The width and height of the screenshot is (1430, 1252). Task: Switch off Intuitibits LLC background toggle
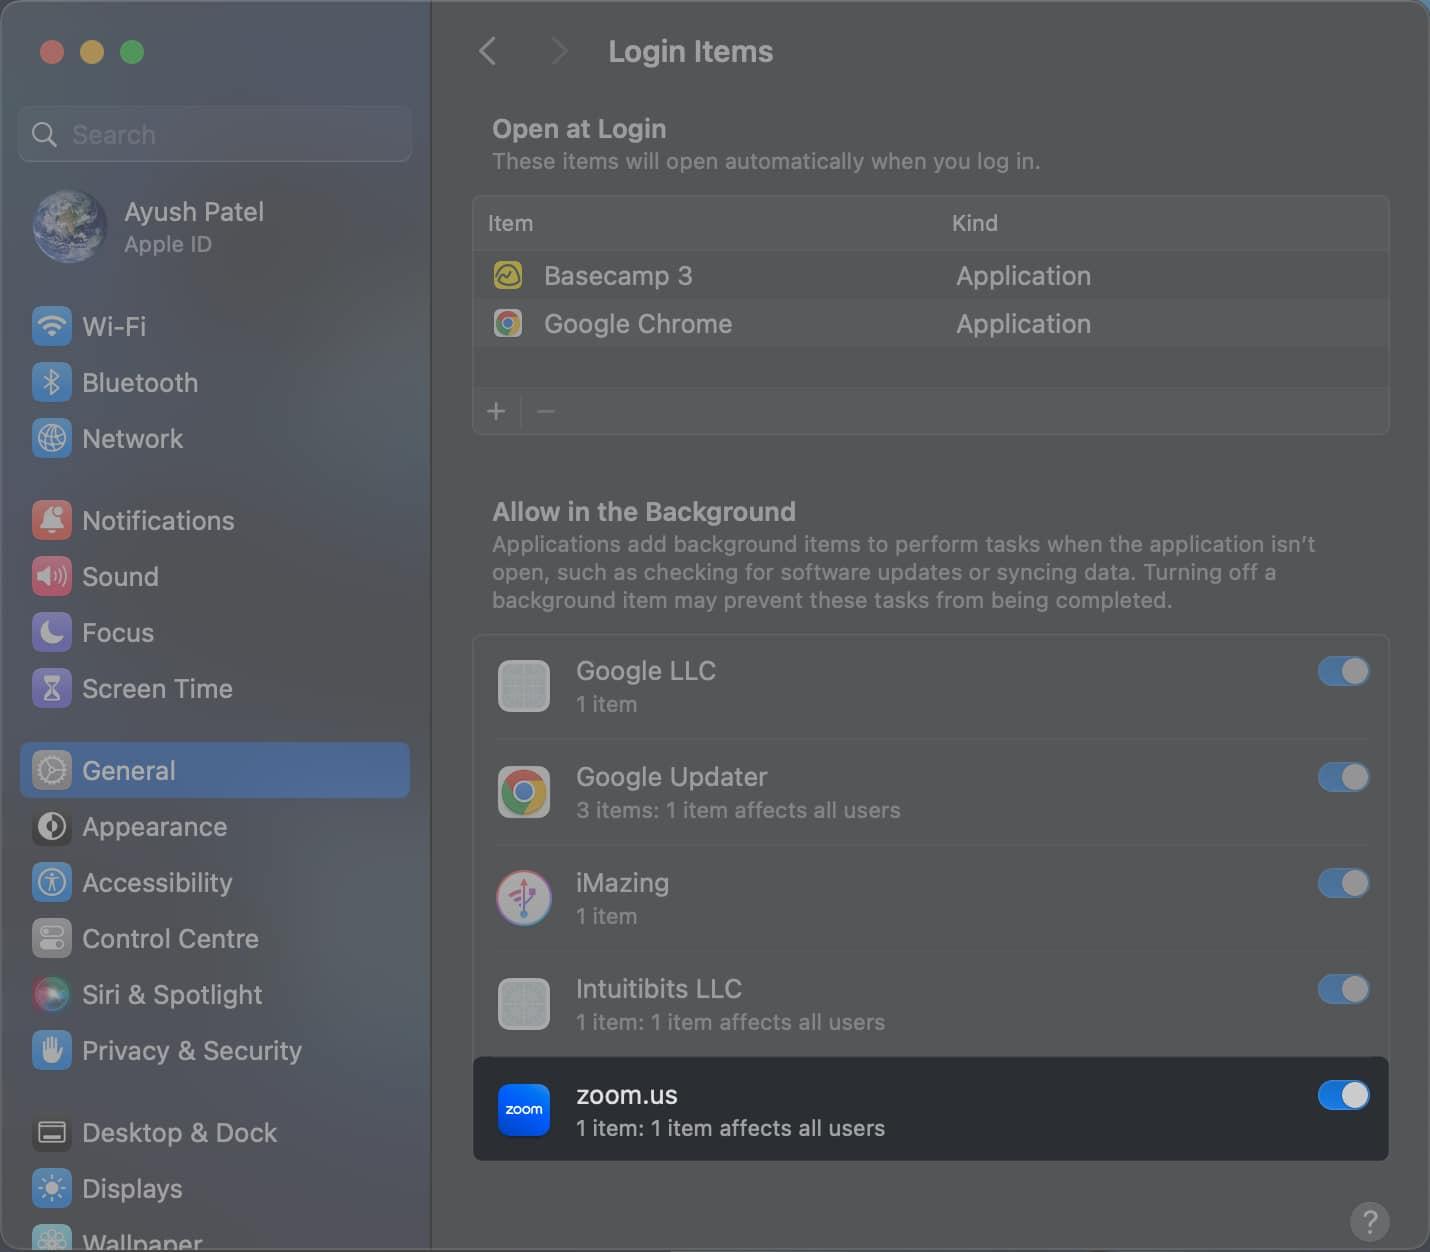click(x=1343, y=989)
